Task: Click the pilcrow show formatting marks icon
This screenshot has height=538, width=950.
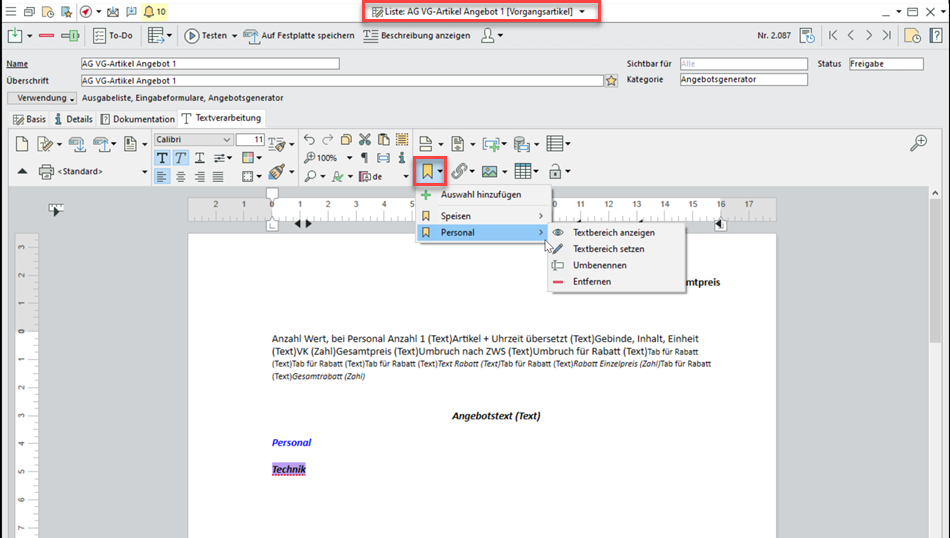Action: (x=364, y=158)
